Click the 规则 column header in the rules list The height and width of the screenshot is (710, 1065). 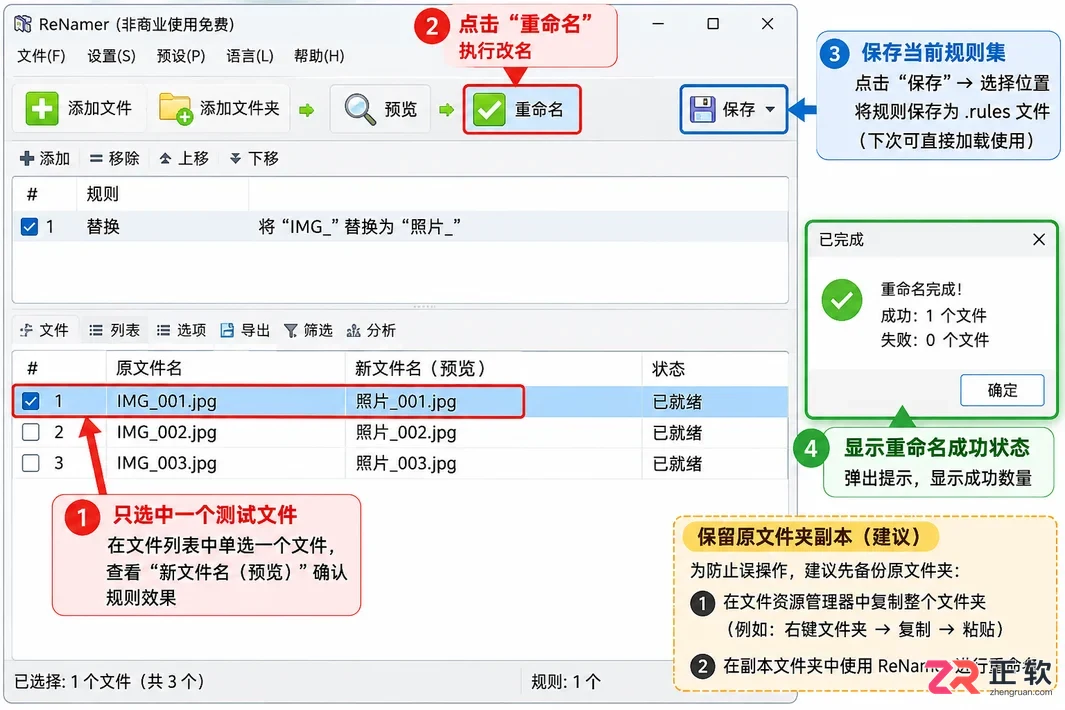pos(162,194)
